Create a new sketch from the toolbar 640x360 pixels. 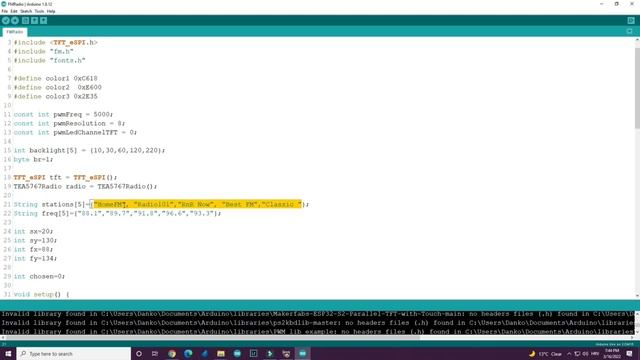(x=25, y=20)
